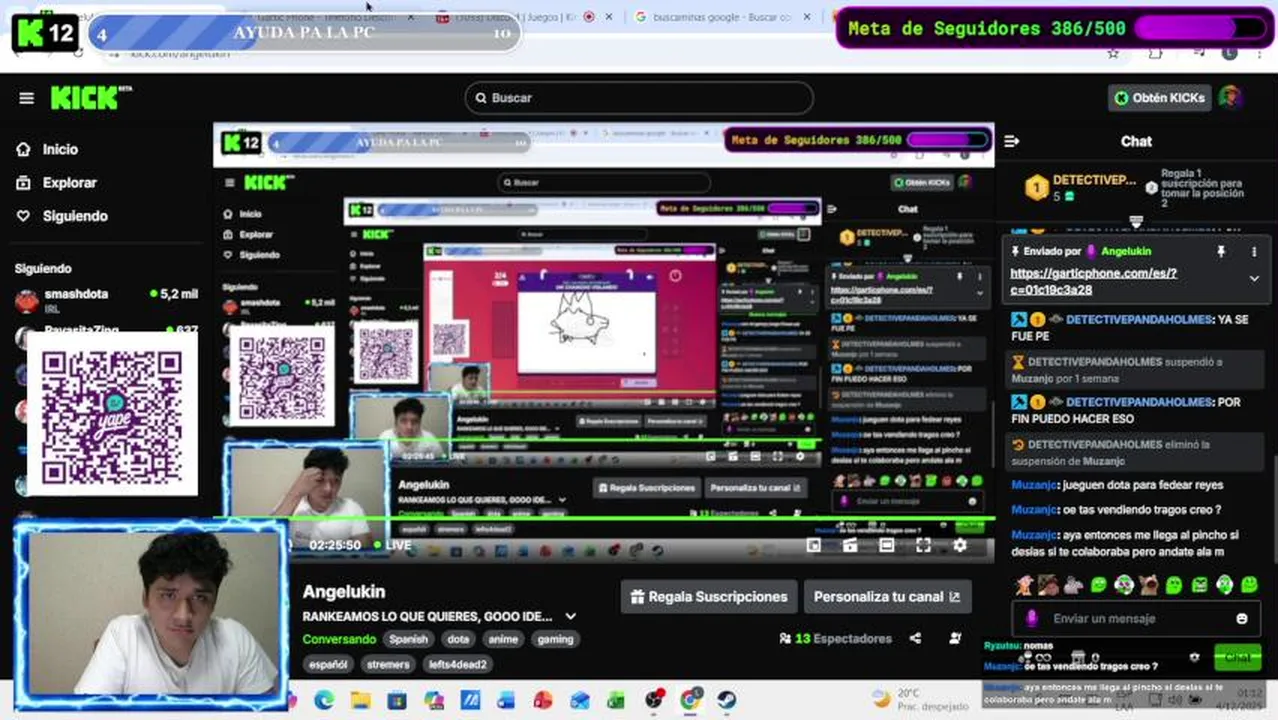This screenshot has height=720, width=1278.
Task: Select the first green blob emote
Action: tap(1098, 585)
